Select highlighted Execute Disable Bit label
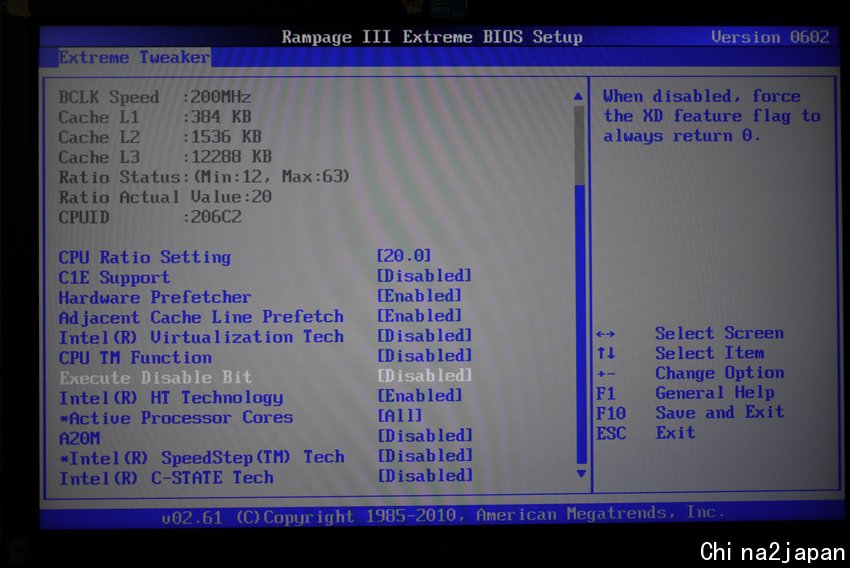This screenshot has height=568, width=850. click(156, 377)
